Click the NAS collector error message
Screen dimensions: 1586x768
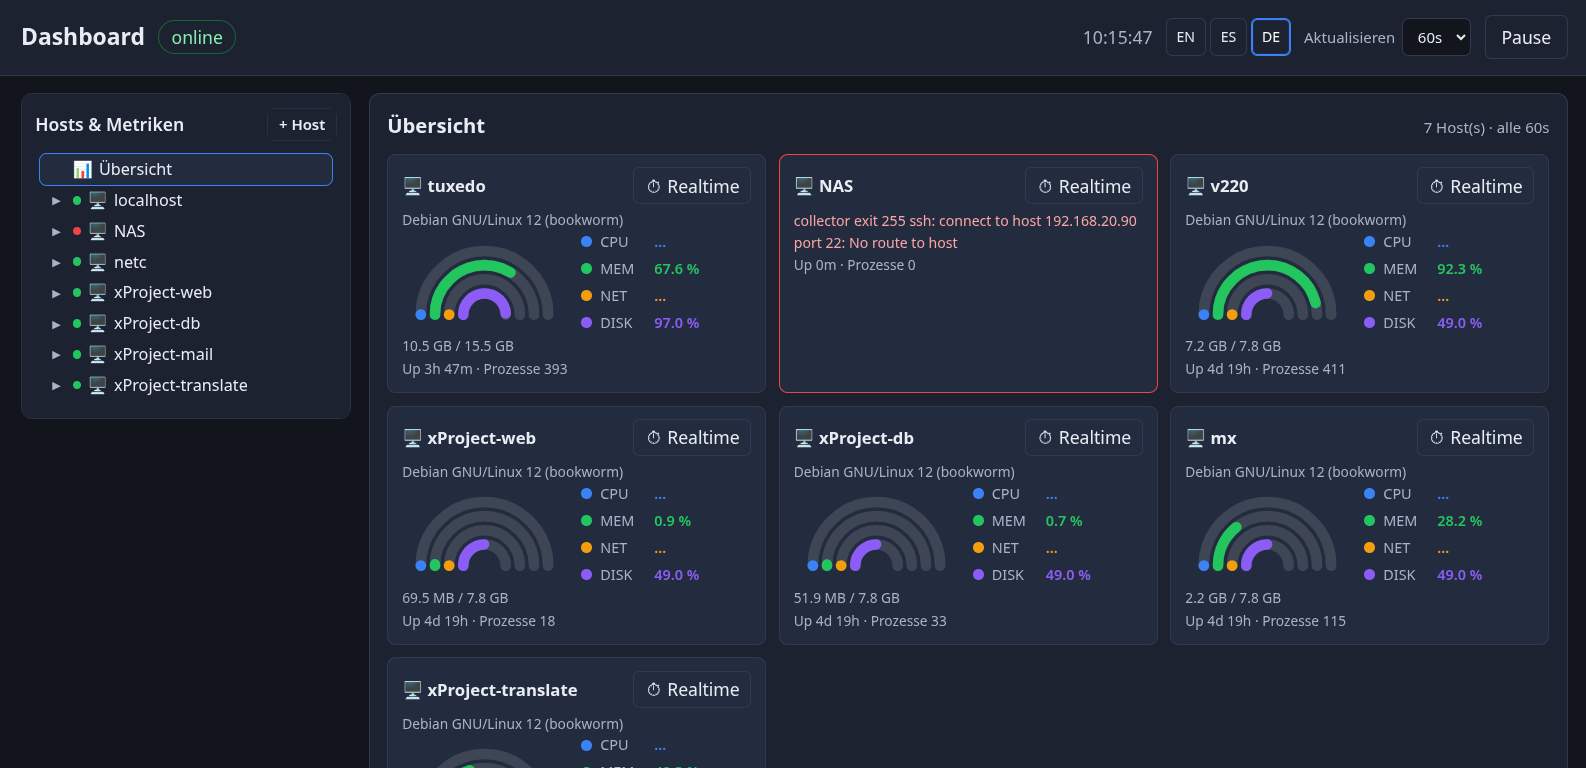click(x=965, y=232)
